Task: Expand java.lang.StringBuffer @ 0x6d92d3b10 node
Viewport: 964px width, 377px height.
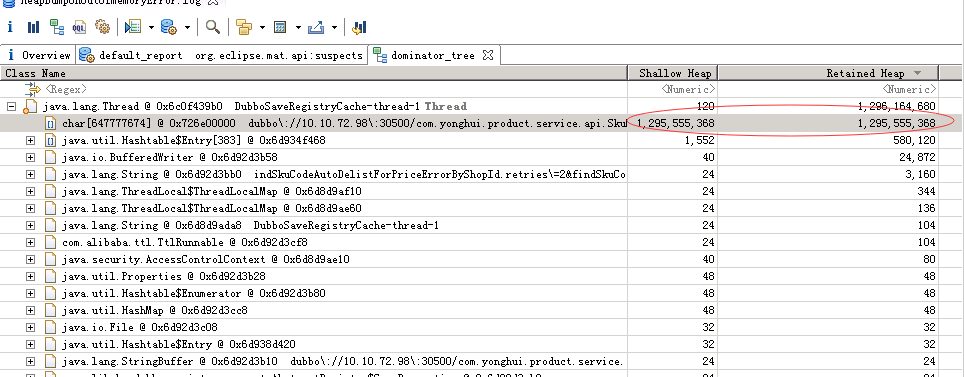Action: [30, 362]
